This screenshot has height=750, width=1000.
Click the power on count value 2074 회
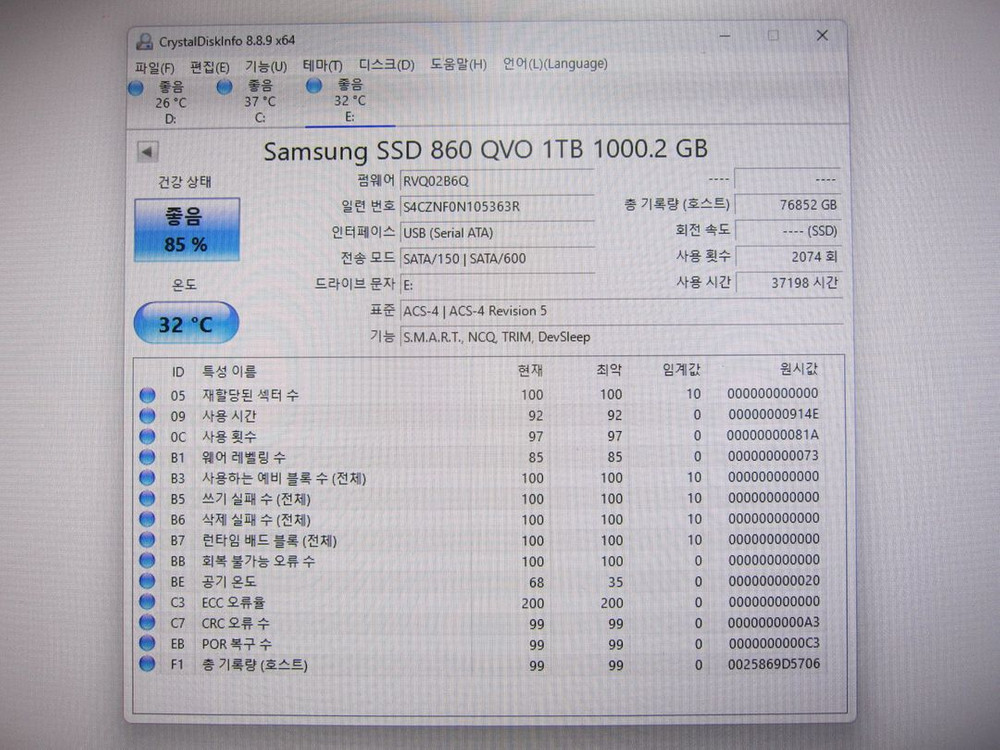pos(788,256)
